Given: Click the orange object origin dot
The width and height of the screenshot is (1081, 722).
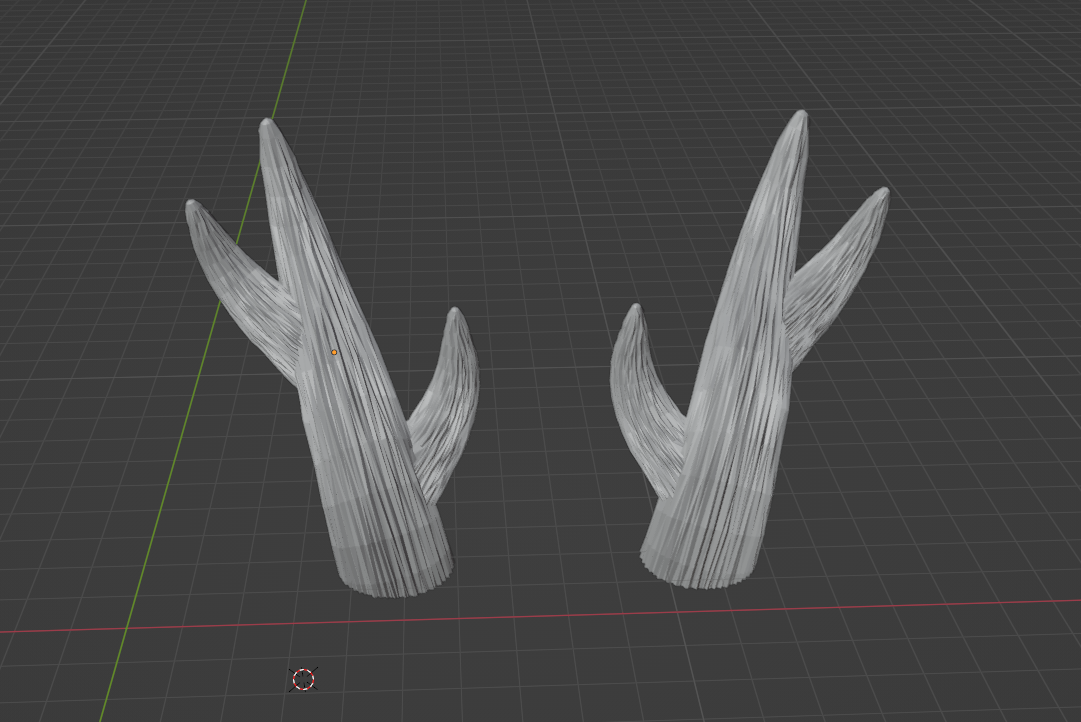Looking at the screenshot, I should 332,353.
